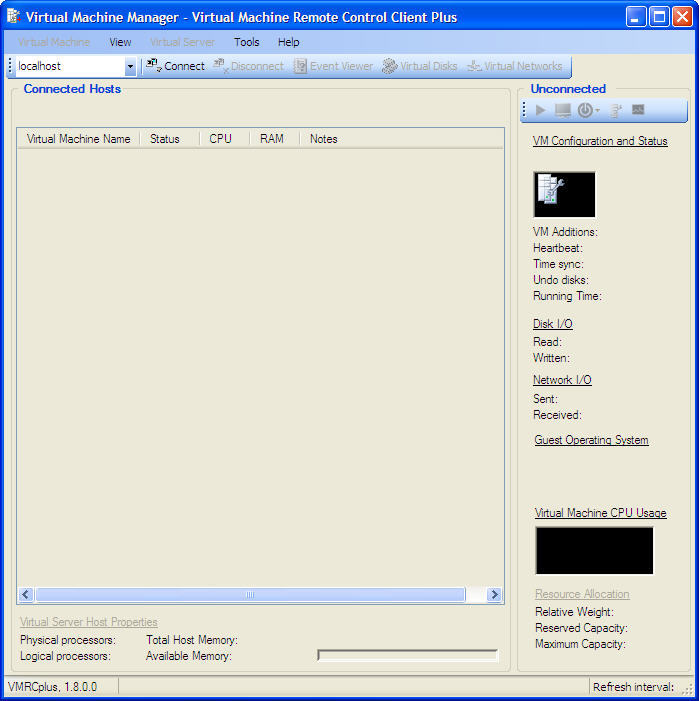
Task: Expand the localhost host dropdown arrow
Action: [x=130, y=67]
